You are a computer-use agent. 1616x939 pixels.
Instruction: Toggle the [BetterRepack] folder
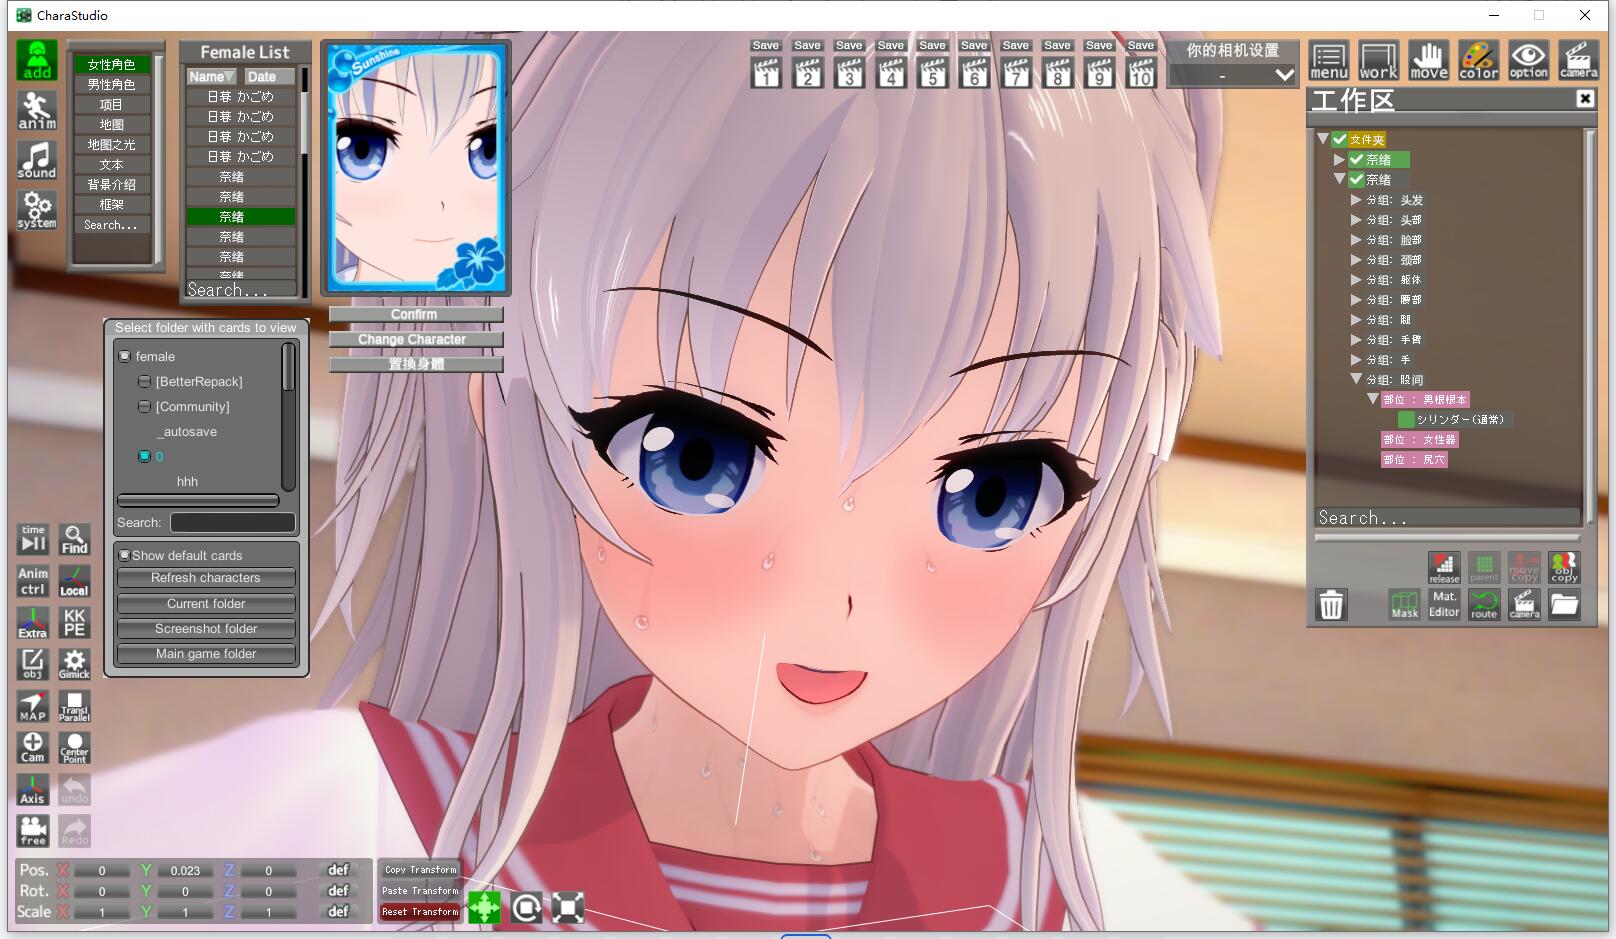tap(145, 381)
